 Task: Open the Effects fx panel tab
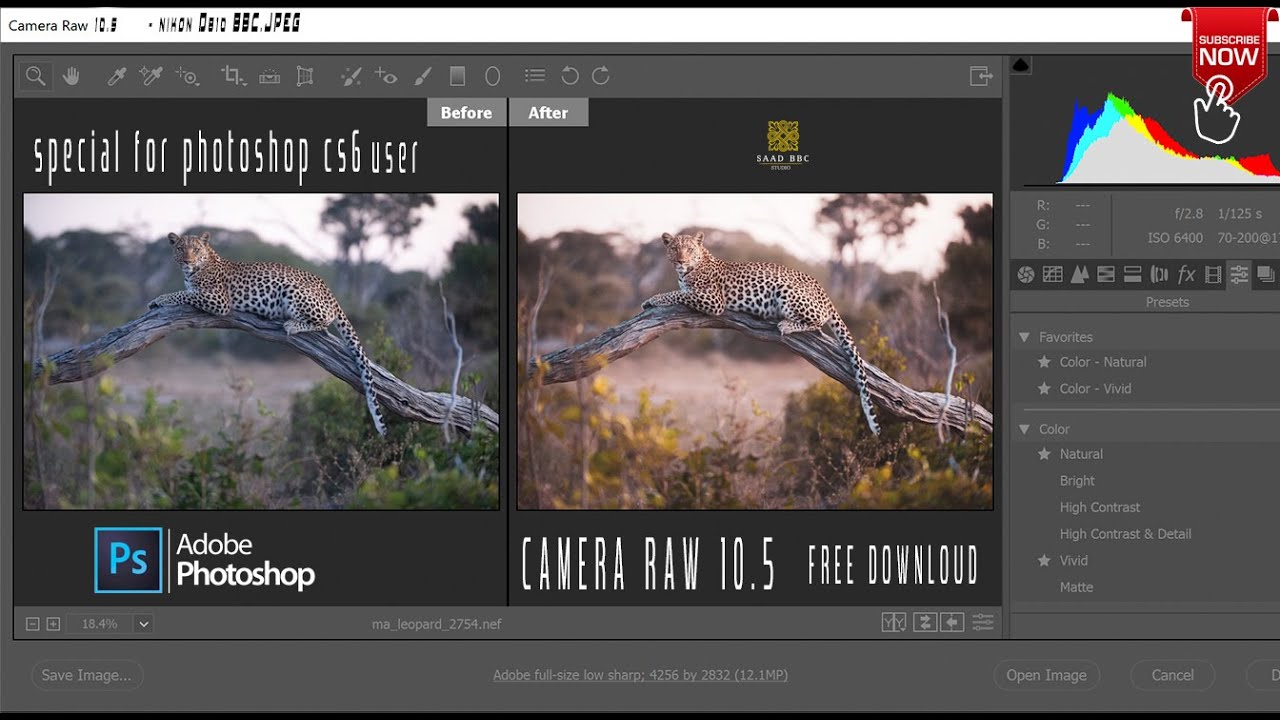1187,274
